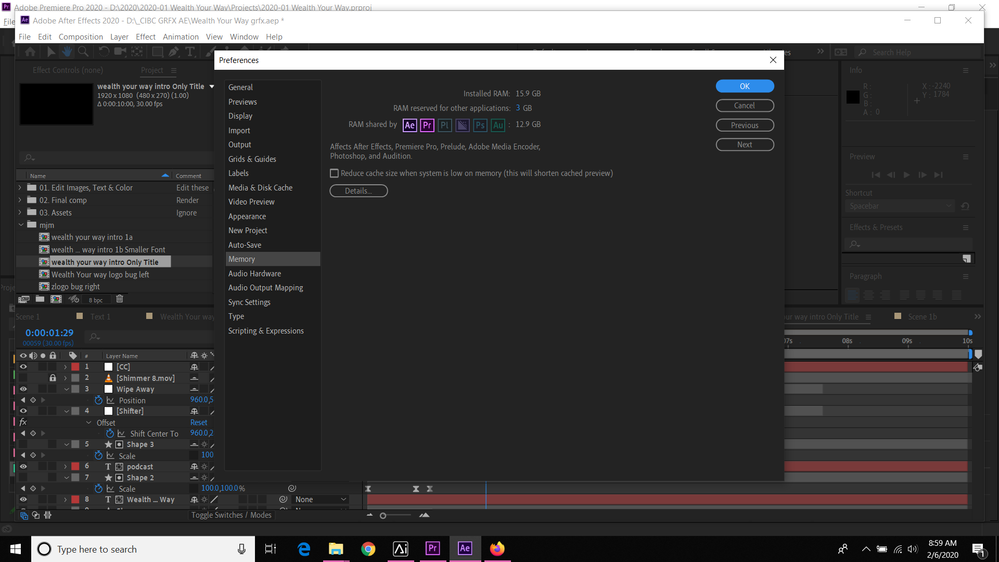Click the Details... button
Screen dimensions: 999x562
[x=358, y=191]
